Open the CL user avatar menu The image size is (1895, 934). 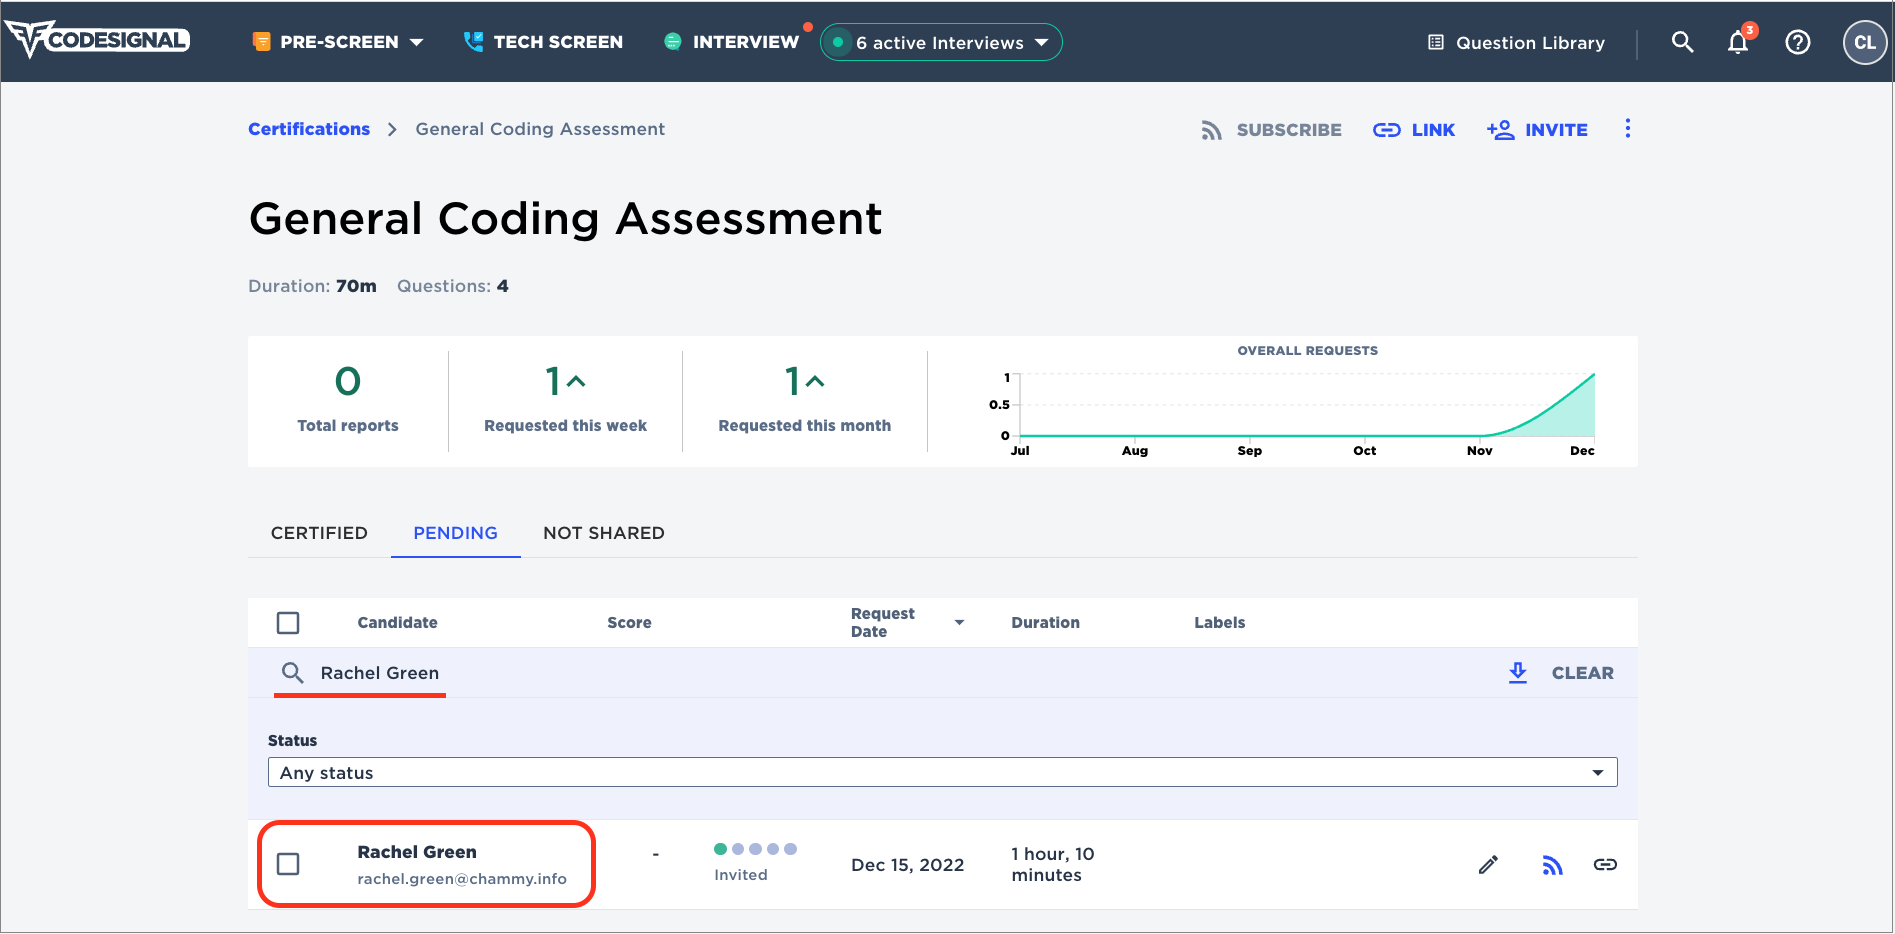click(x=1864, y=42)
